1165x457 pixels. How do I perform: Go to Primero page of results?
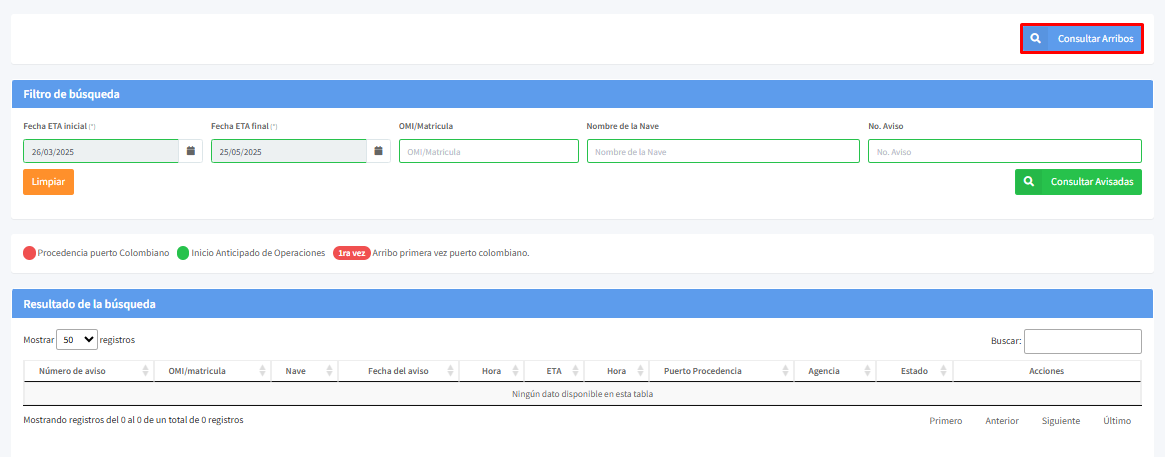(x=945, y=421)
